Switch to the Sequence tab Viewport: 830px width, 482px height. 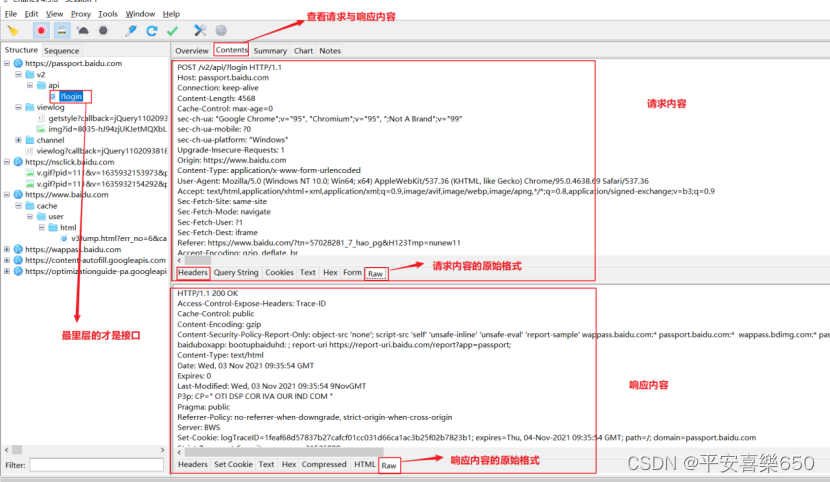[61, 51]
